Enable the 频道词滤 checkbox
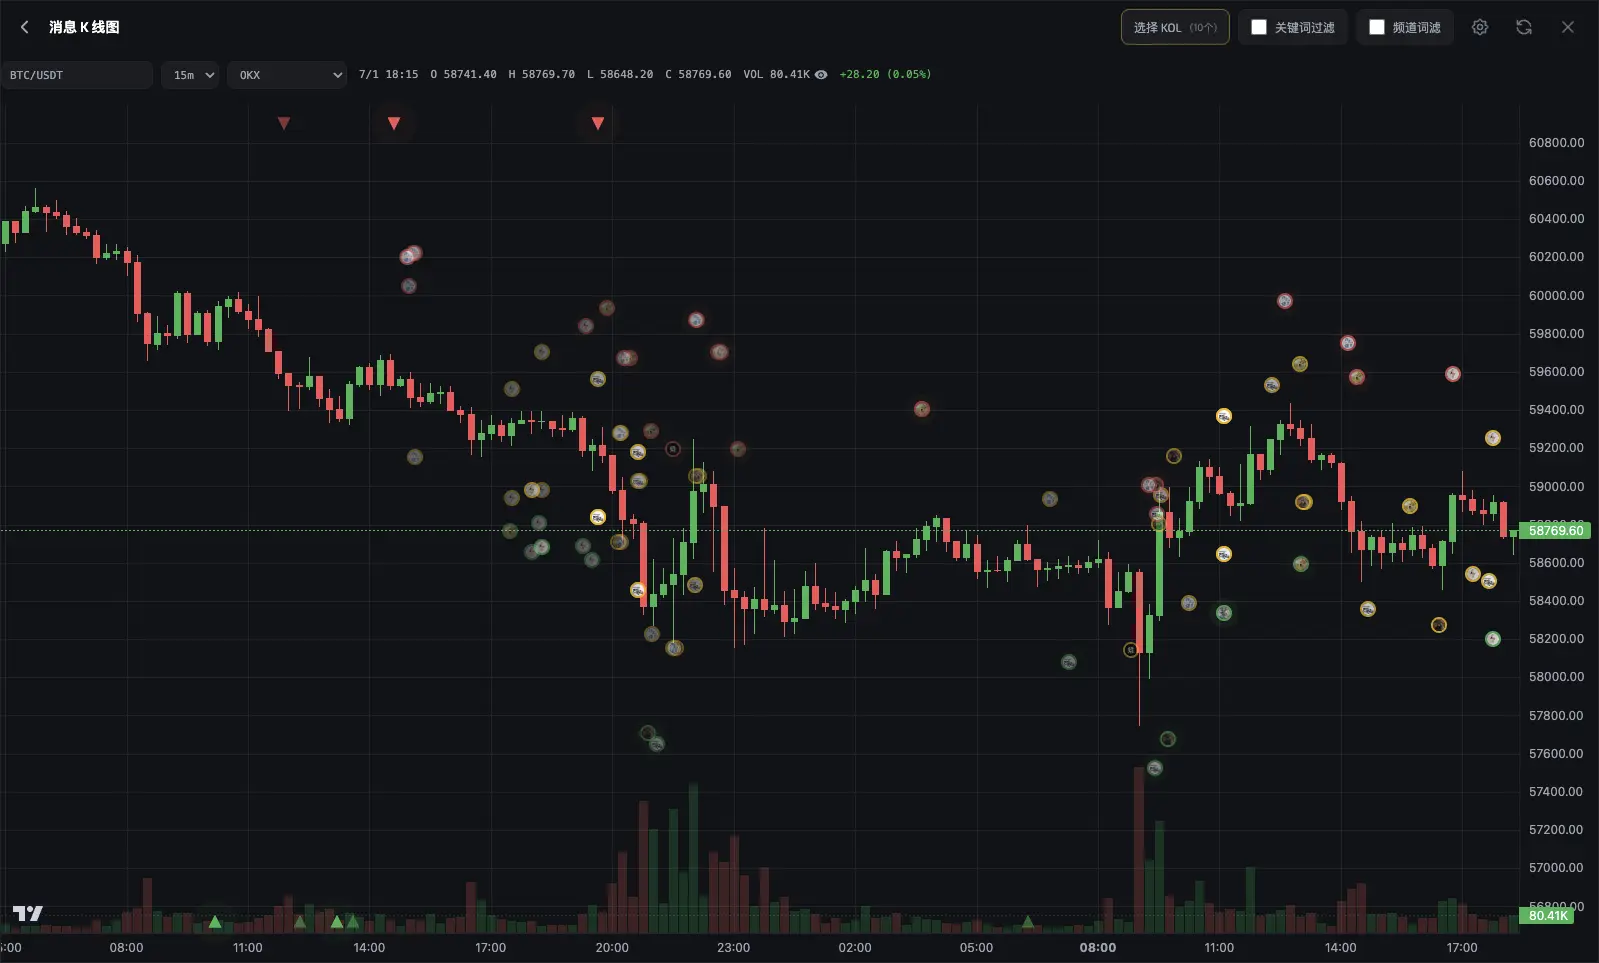Screen dimensions: 1599x963 tap(1377, 27)
